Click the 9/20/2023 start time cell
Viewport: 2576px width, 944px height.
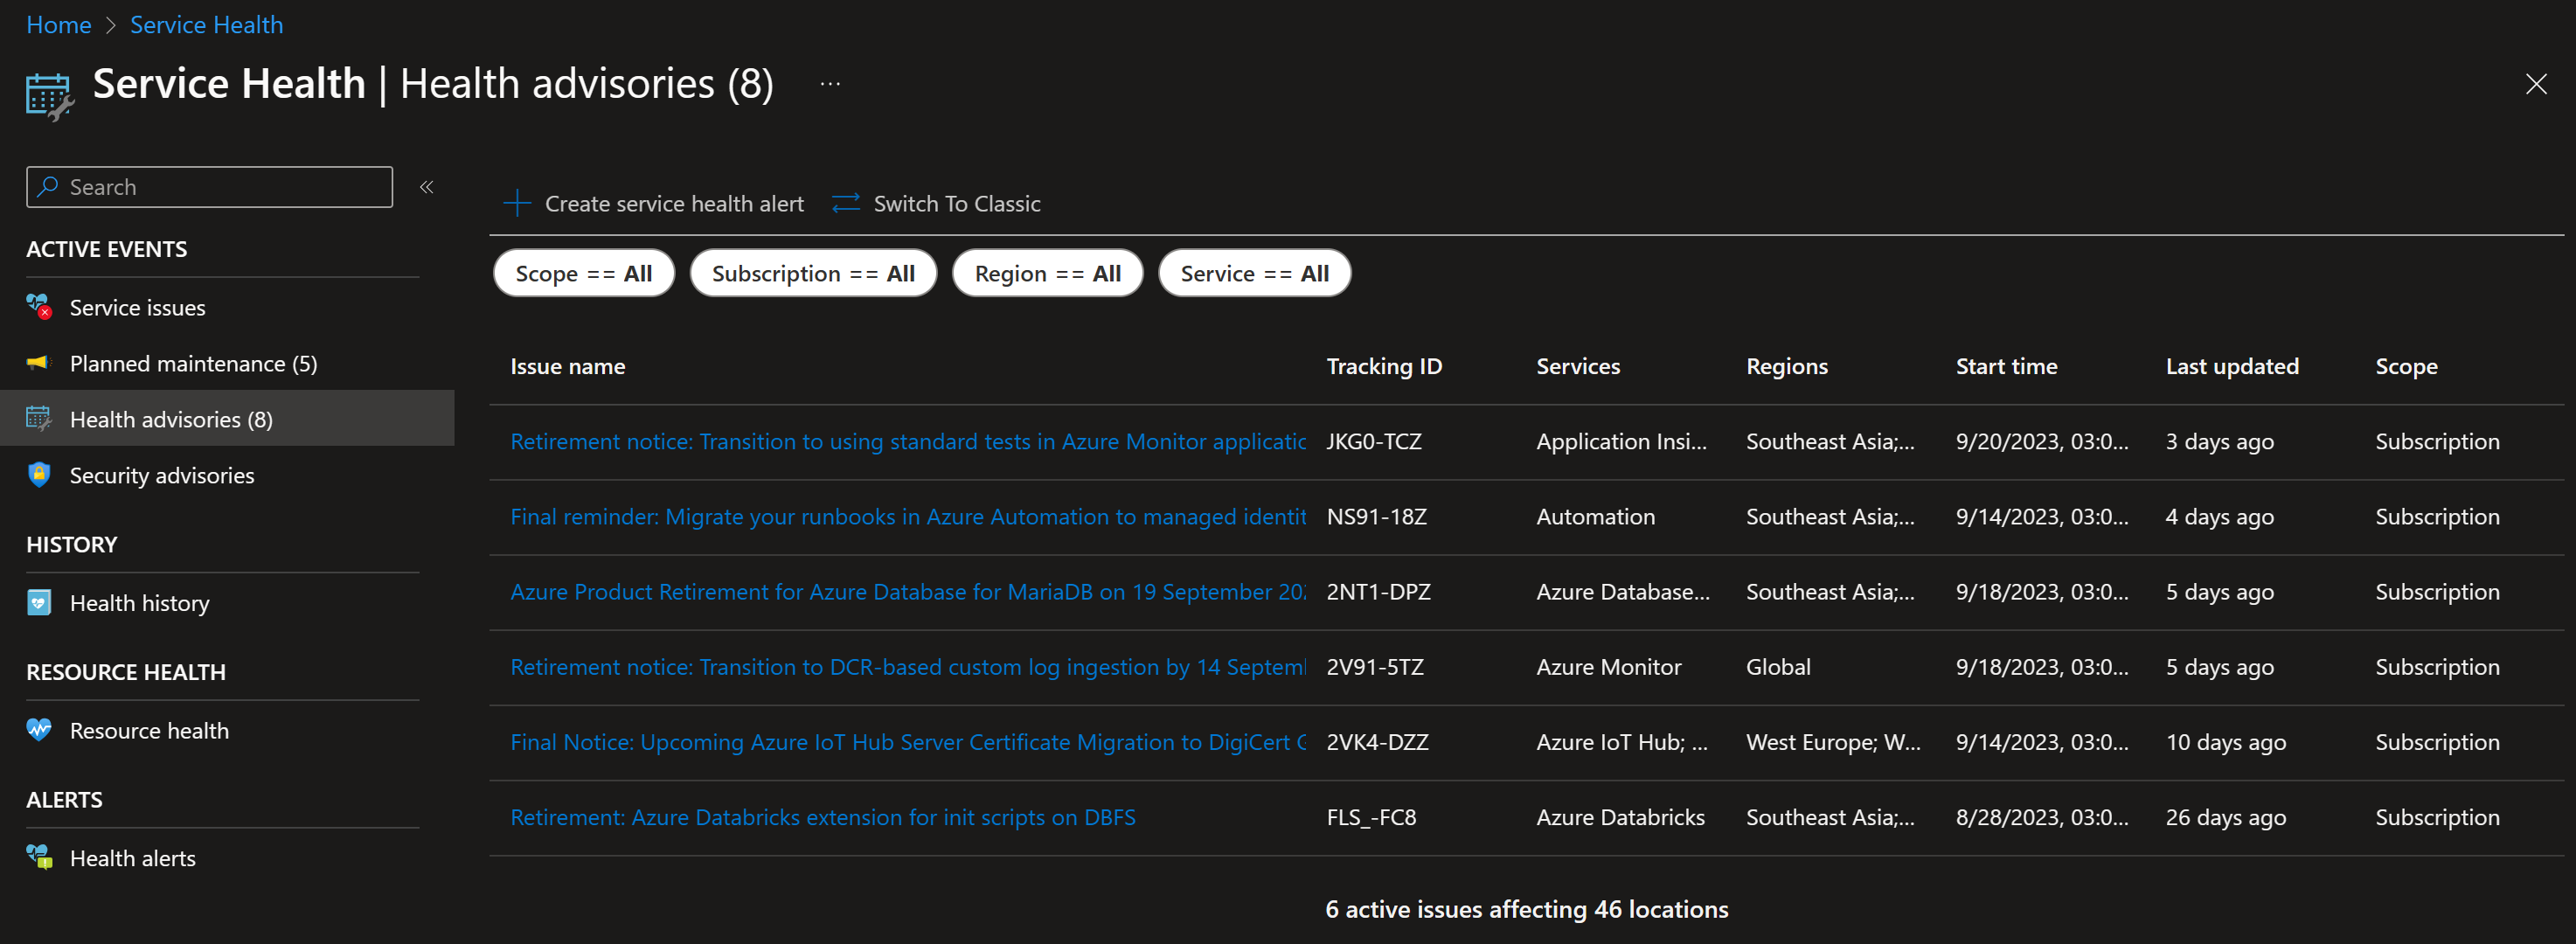pyautogui.click(x=2042, y=441)
